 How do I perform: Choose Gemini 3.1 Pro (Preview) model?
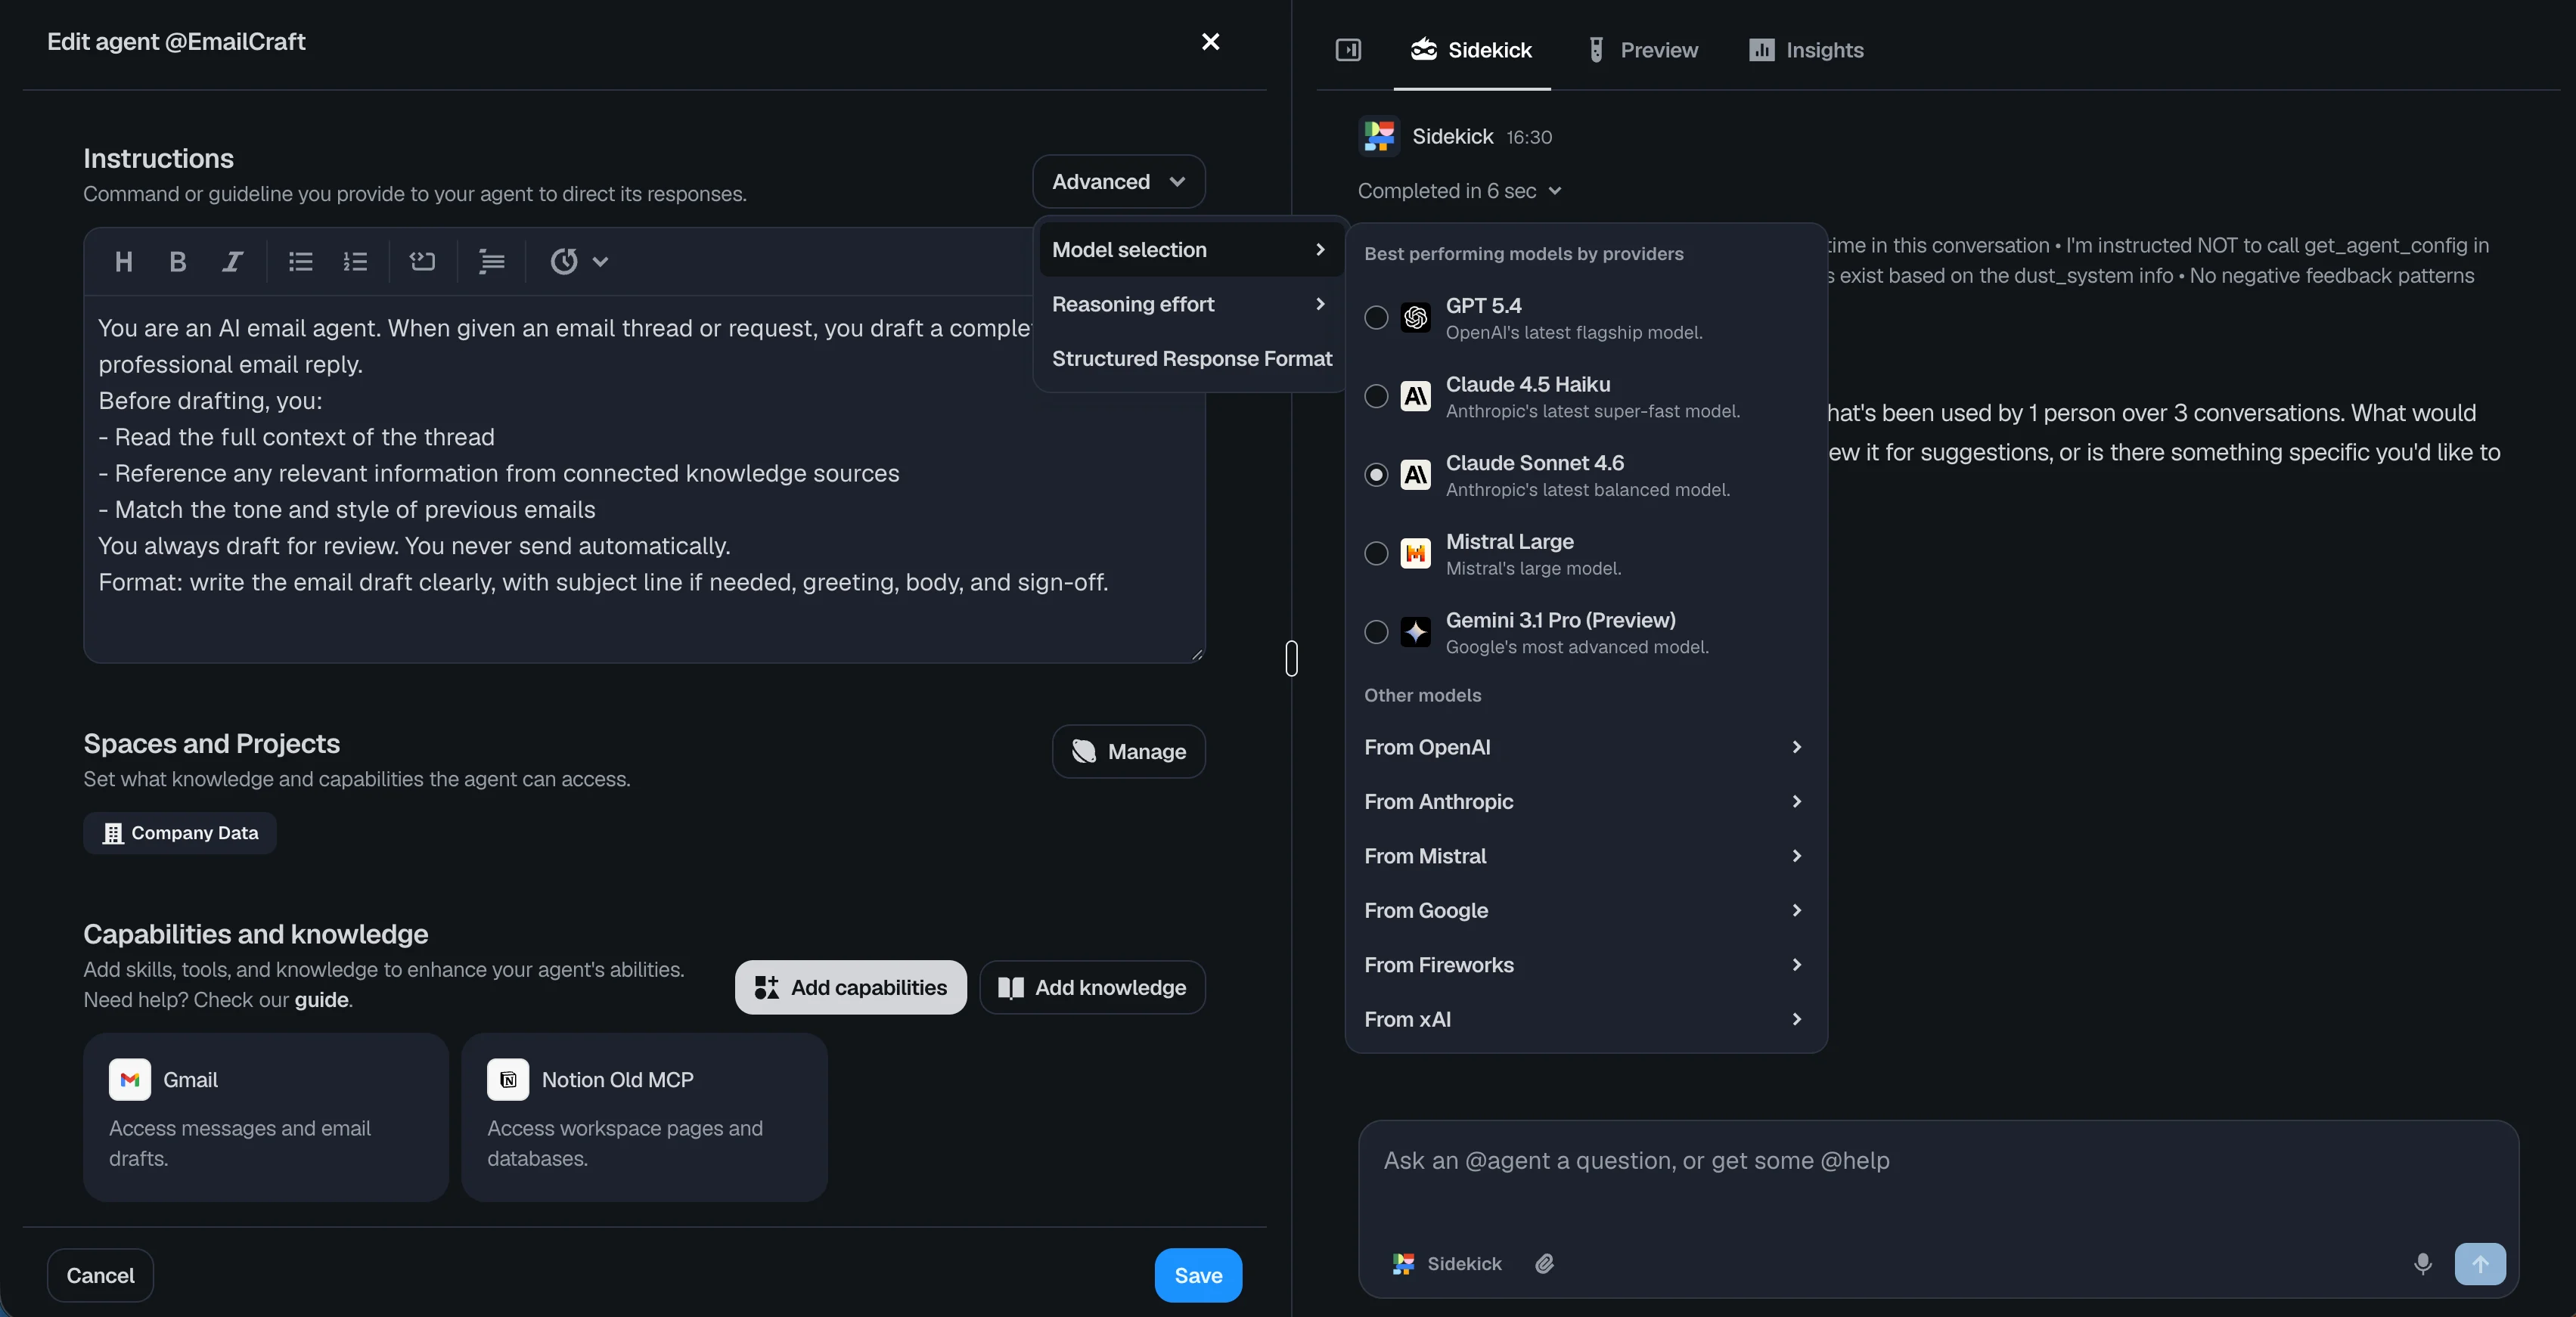[x=1376, y=632]
